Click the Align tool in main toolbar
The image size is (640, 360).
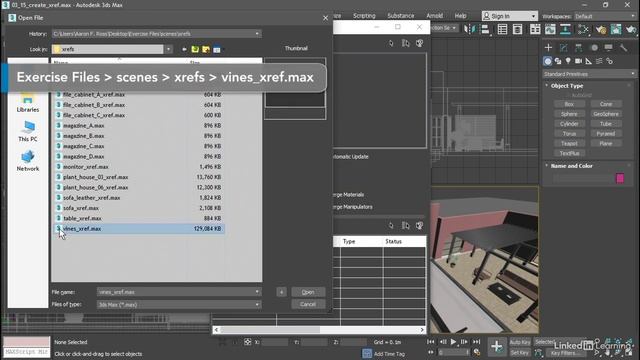tap(485, 29)
